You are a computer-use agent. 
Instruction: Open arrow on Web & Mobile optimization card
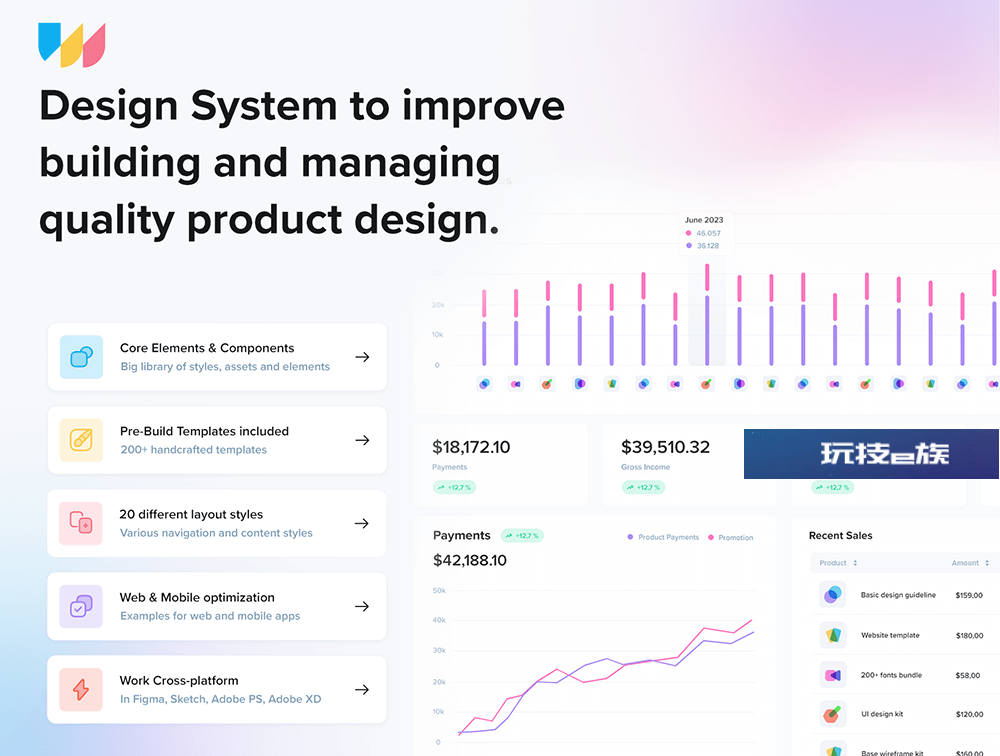pos(362,606)
